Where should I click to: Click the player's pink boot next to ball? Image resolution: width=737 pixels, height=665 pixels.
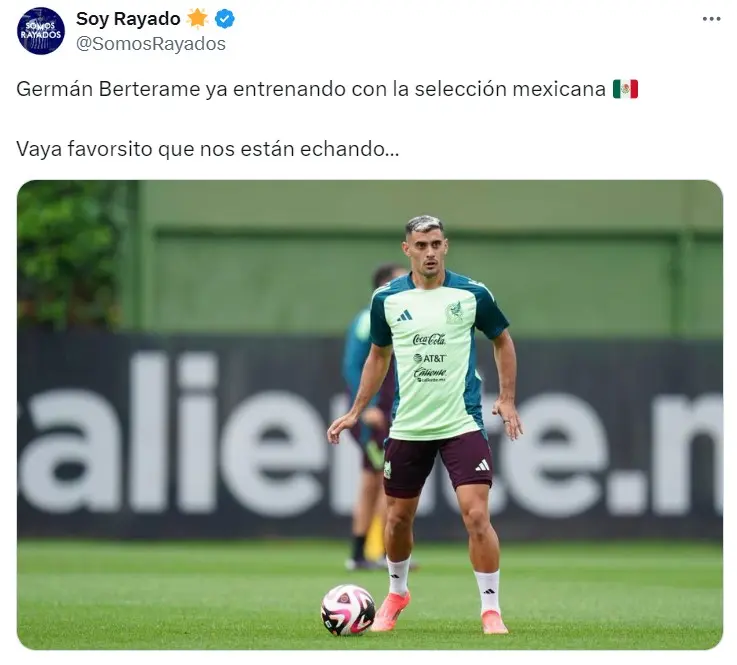point(390,611)
